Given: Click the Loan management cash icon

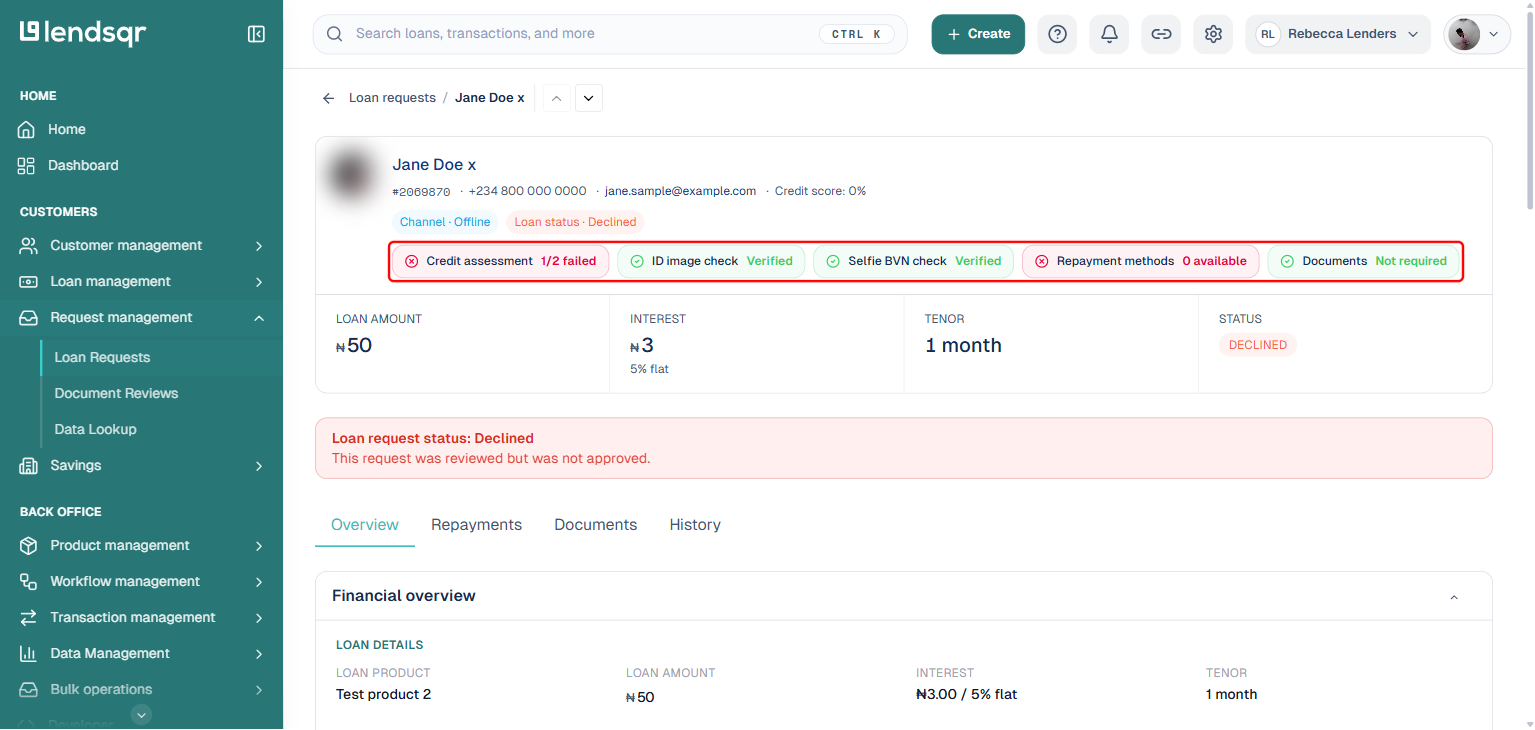Looking at the screenshot, I should (28, 281).
